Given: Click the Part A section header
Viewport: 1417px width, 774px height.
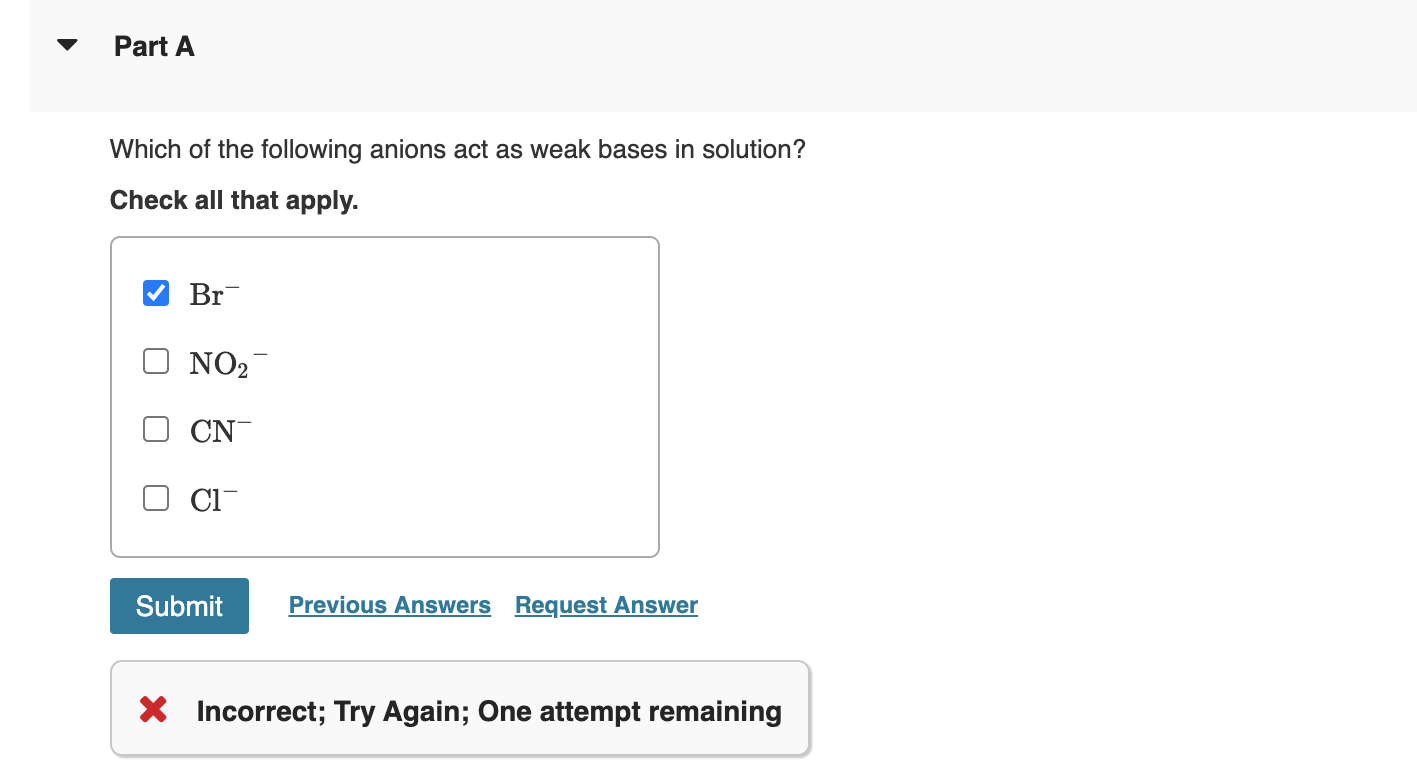Looking at the screenshot, I should pos(153,46).
